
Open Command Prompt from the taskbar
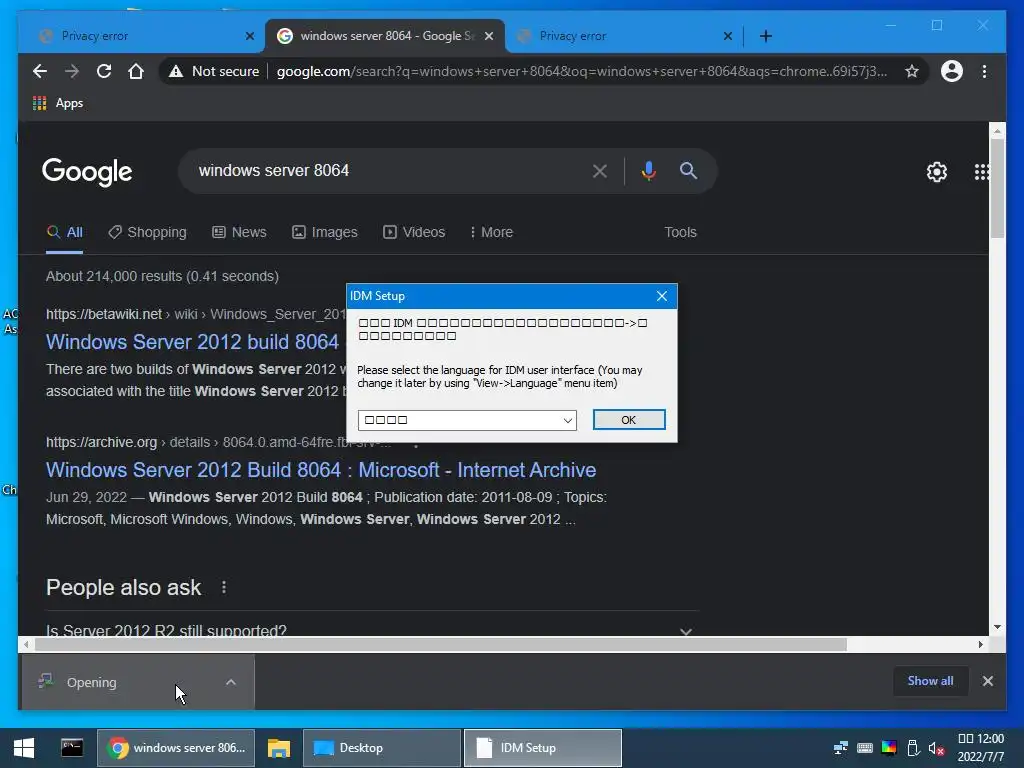[72, 748]
